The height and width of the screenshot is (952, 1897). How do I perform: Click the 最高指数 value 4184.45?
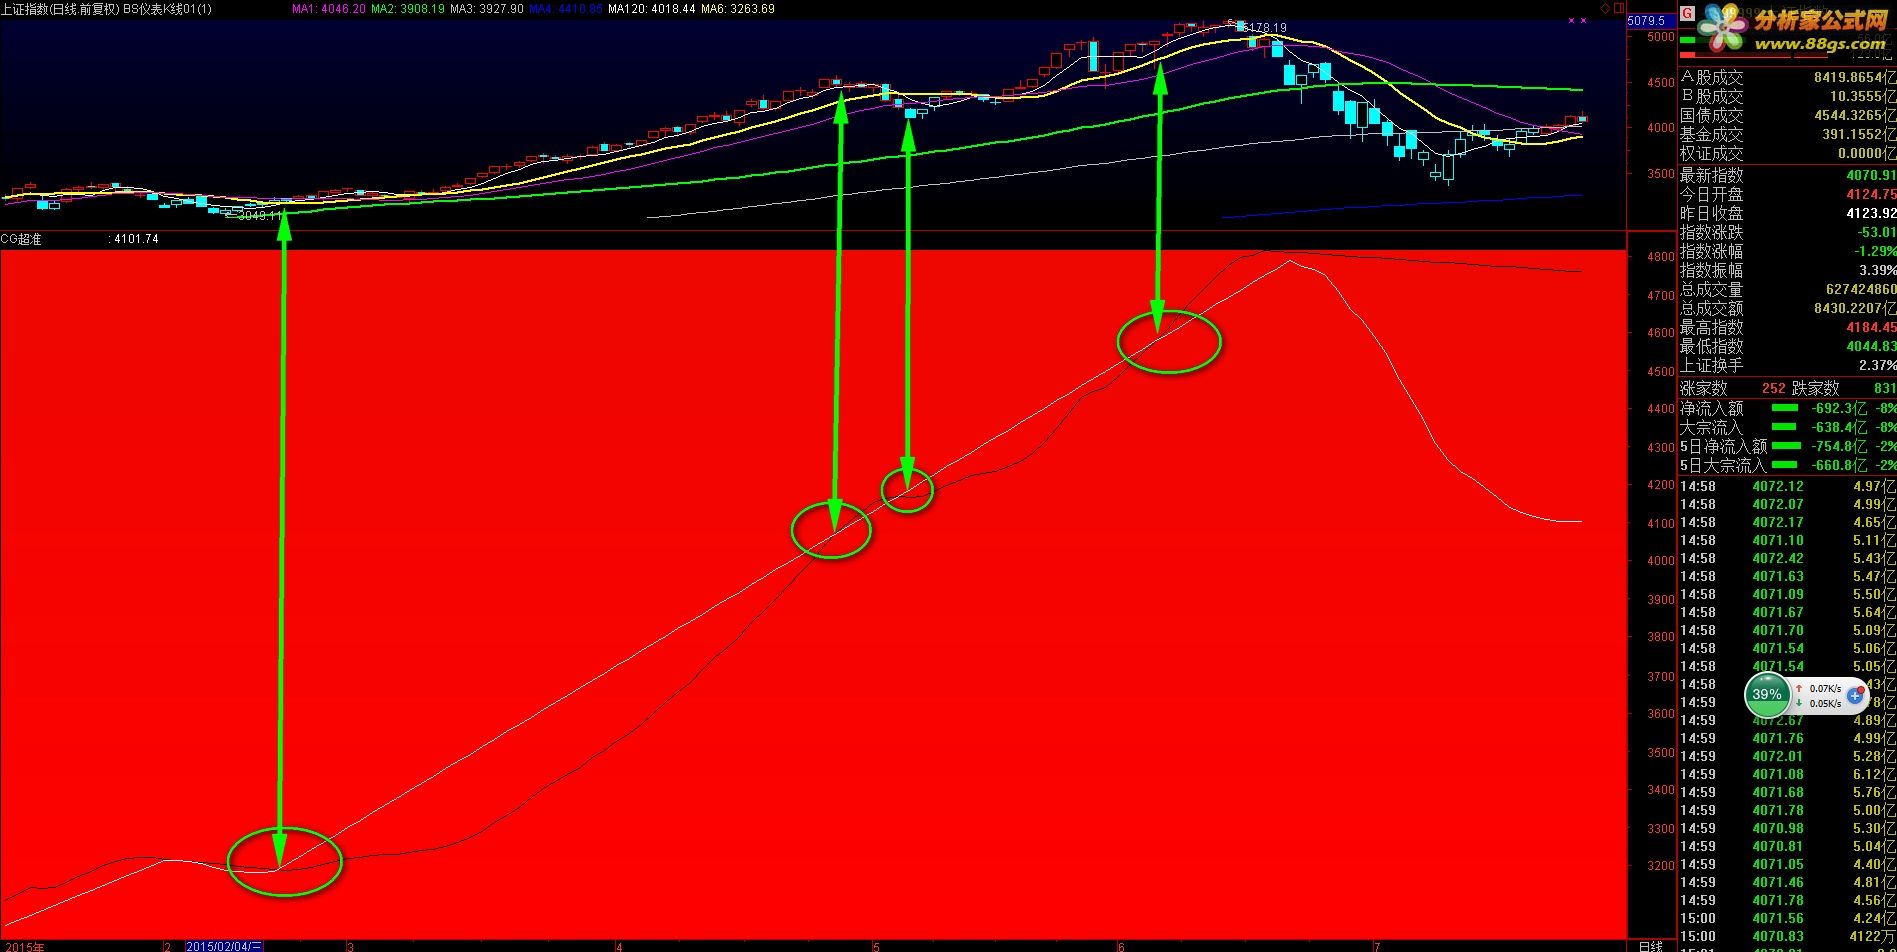coord(1871,327)
